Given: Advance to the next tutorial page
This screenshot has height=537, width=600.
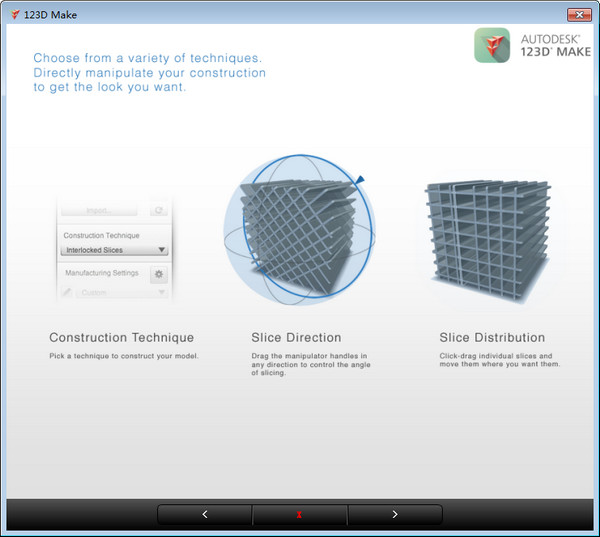Looking at the screenshot, I should click(395, 514).
